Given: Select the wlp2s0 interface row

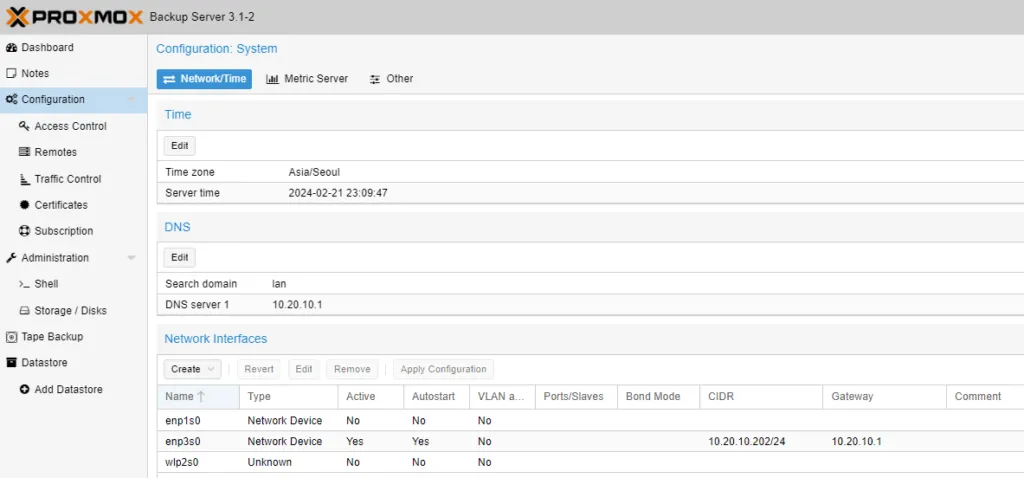Looking at the screenshot, I should click(590, 462).
